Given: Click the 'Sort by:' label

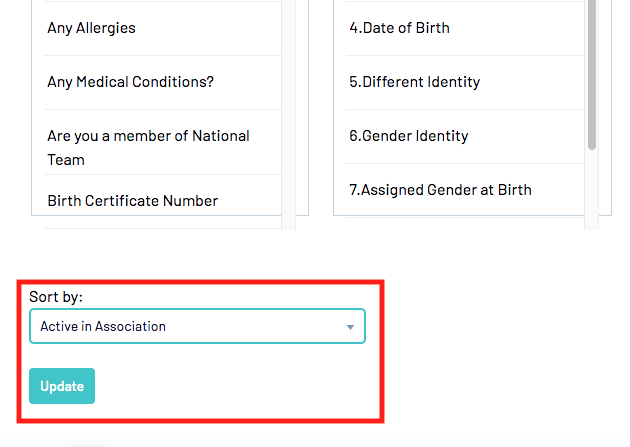Looking at the screenshot, I should coord(56,297).
